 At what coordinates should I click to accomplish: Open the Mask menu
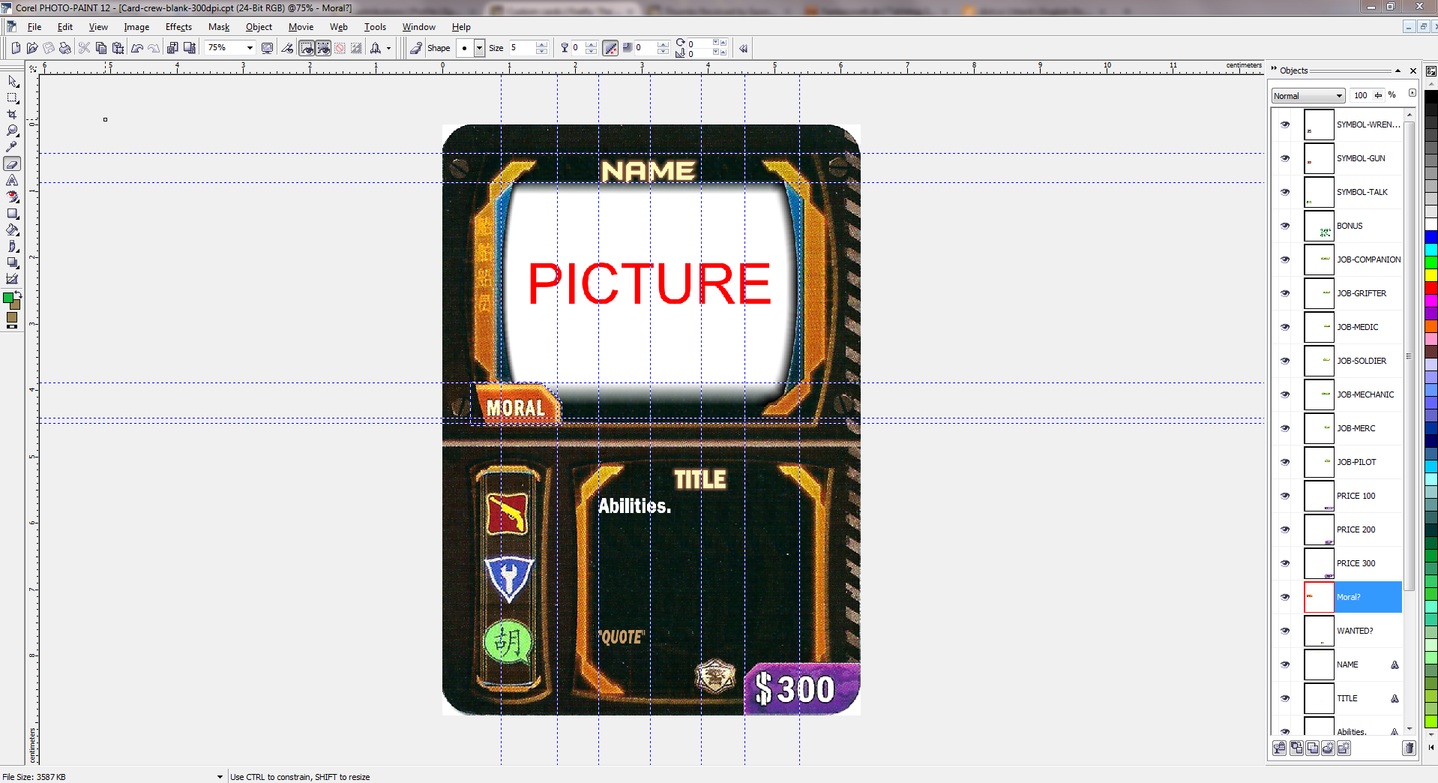pos(218,27)
